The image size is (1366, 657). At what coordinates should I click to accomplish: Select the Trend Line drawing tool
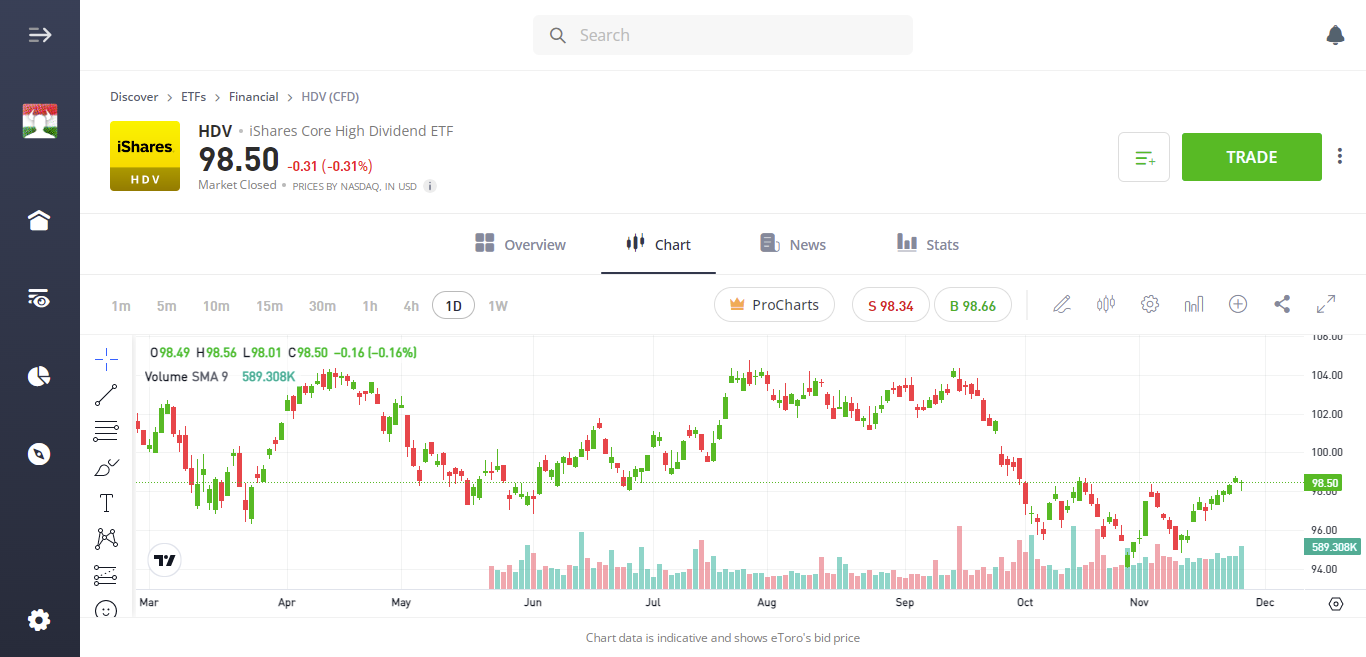pyautogui.click(x=106, y=394)
